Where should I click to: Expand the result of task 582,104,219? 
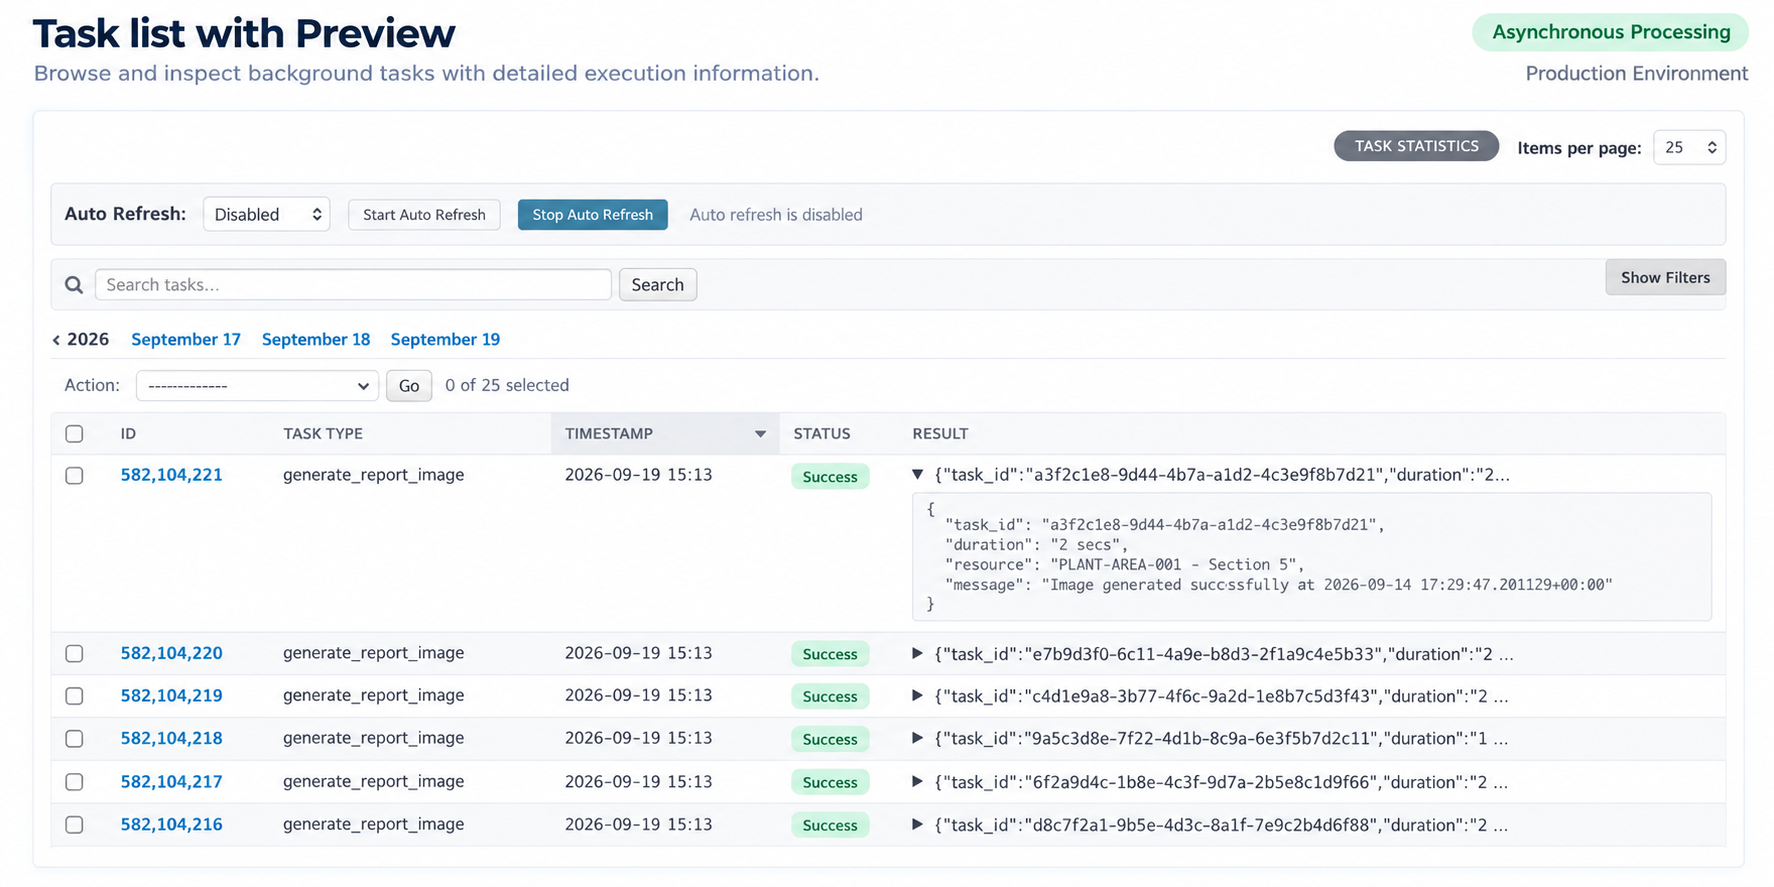(x=917, y=696)
